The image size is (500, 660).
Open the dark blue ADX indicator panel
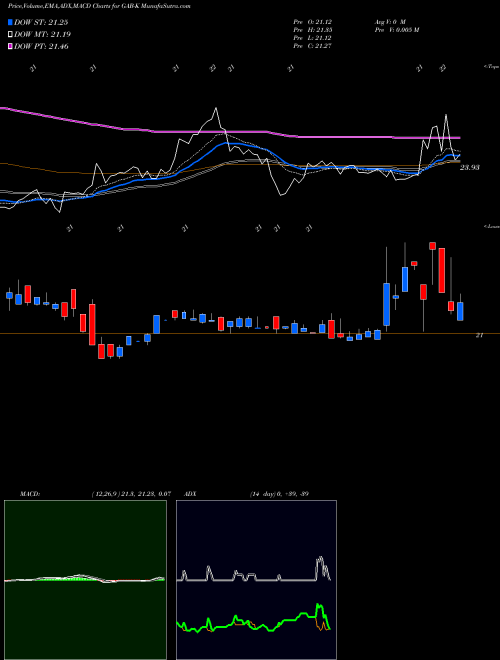tap(256, 580)
